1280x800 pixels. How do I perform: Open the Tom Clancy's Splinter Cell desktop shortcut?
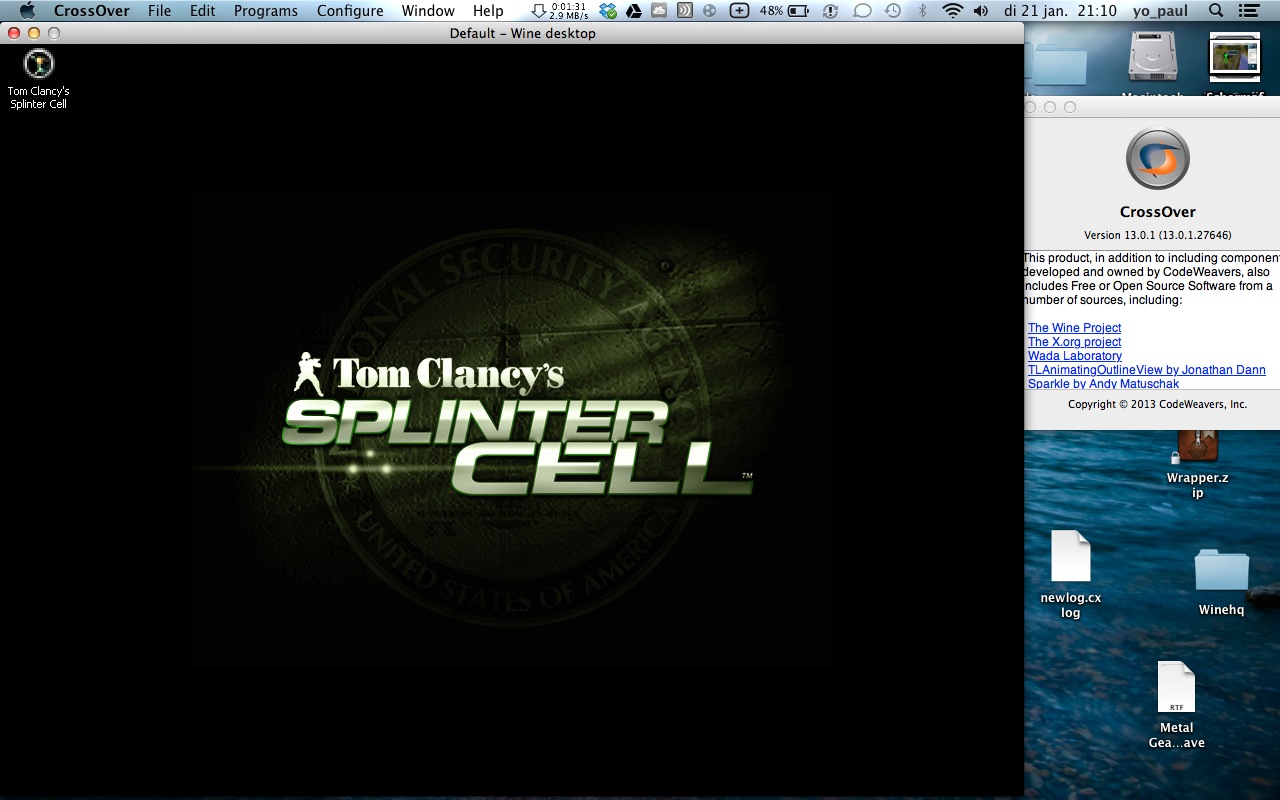38,79
